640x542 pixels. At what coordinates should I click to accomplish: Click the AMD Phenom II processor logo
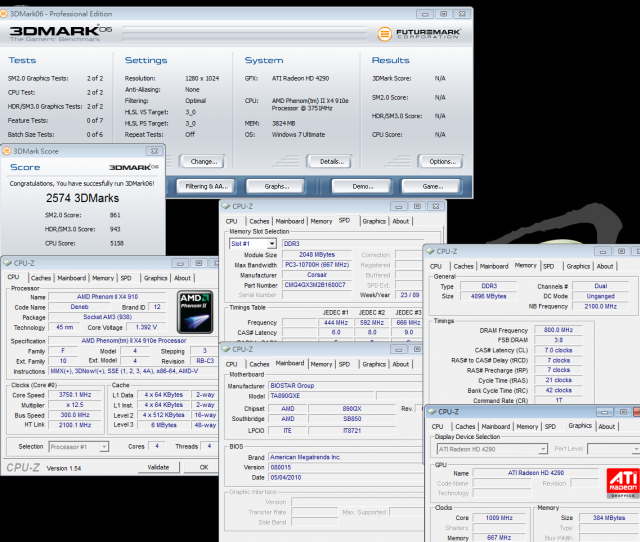point(195,312)
